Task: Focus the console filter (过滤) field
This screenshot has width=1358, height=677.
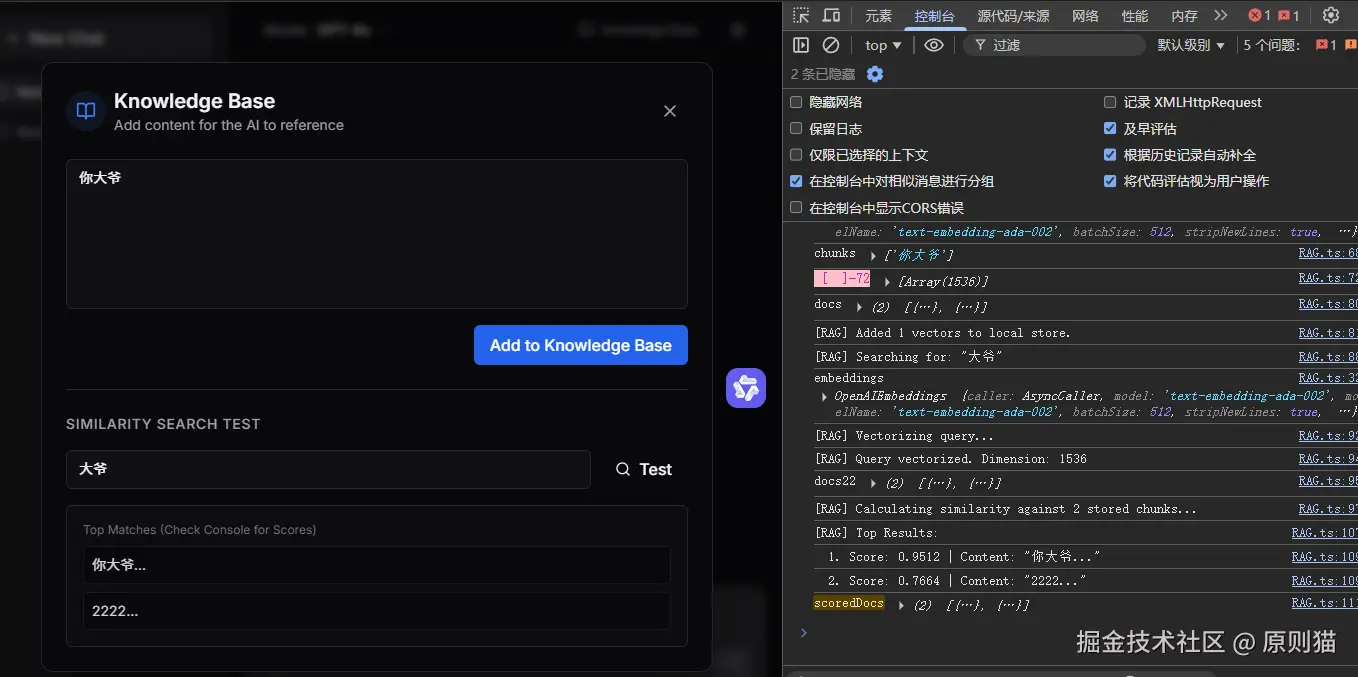Action: tap(1054, 45)
